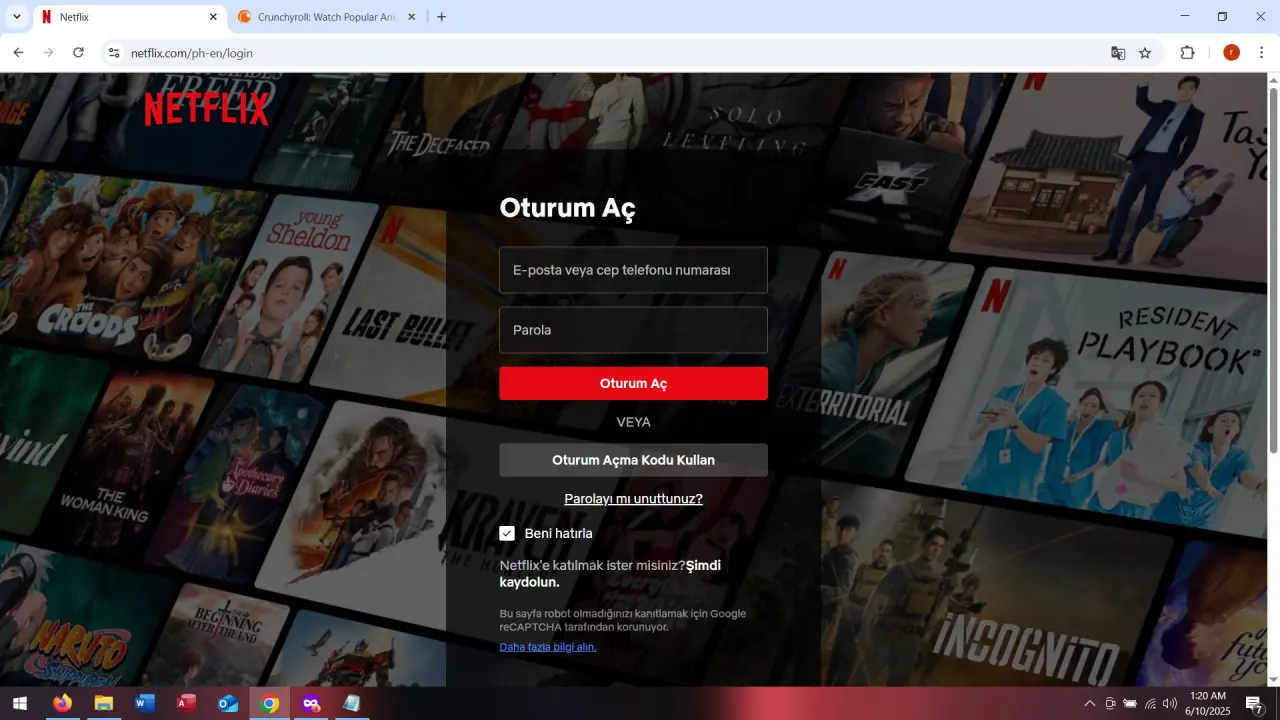Click the Google Translate icon
The width and height of the screenshot is (1280, 720).
(x=1118, y=53)
